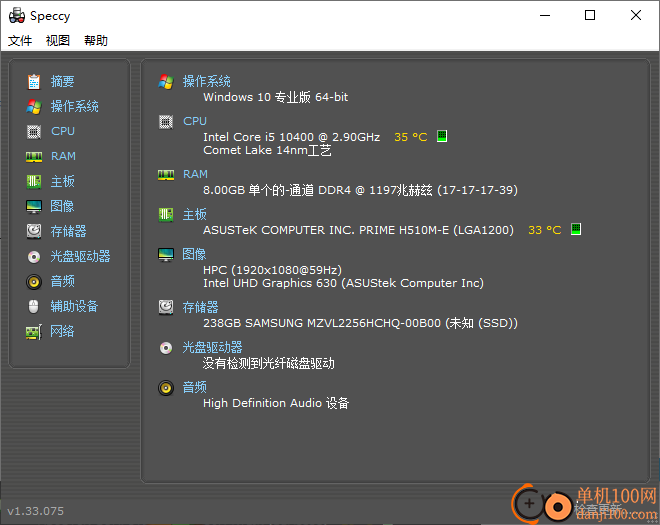
Task: Click the 主板 motherboard icon in the sidebar
Action: (34, 181)
